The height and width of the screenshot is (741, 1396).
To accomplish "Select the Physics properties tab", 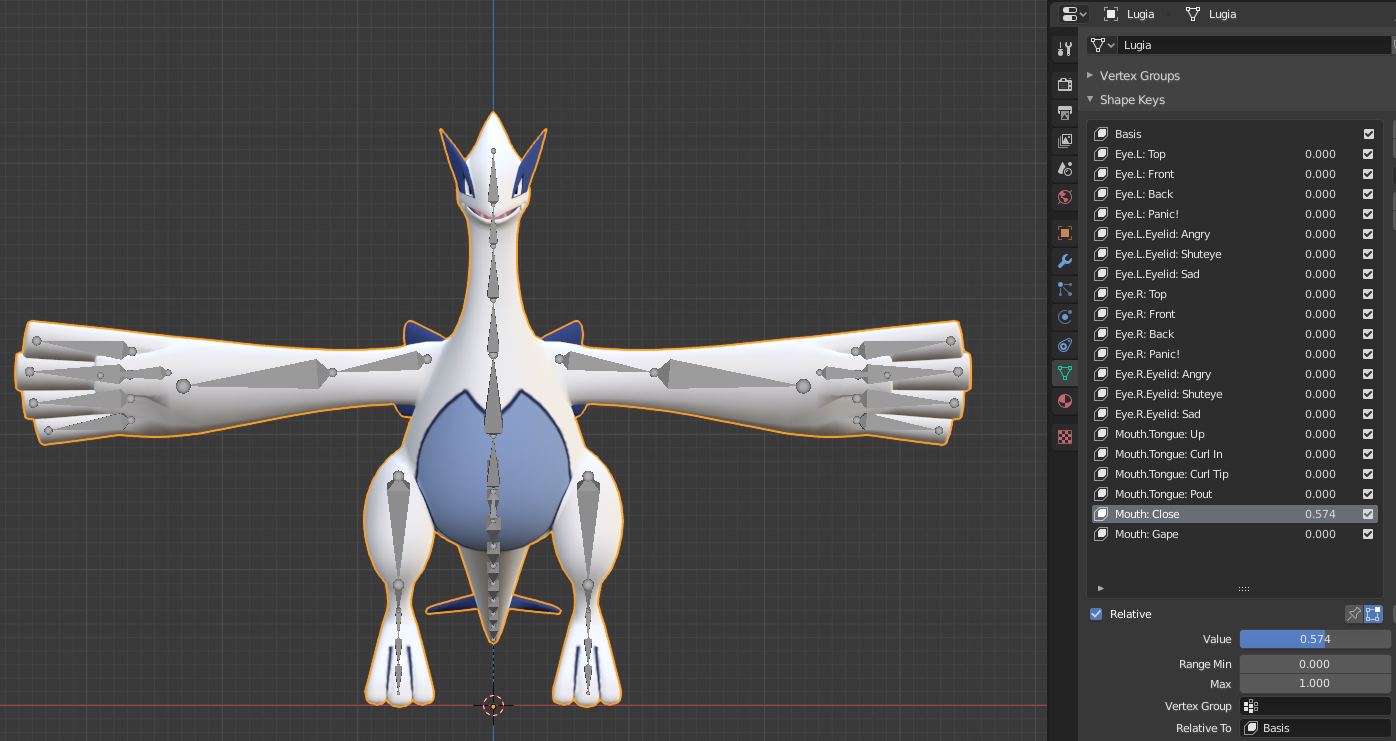I will pos(1064,317).
